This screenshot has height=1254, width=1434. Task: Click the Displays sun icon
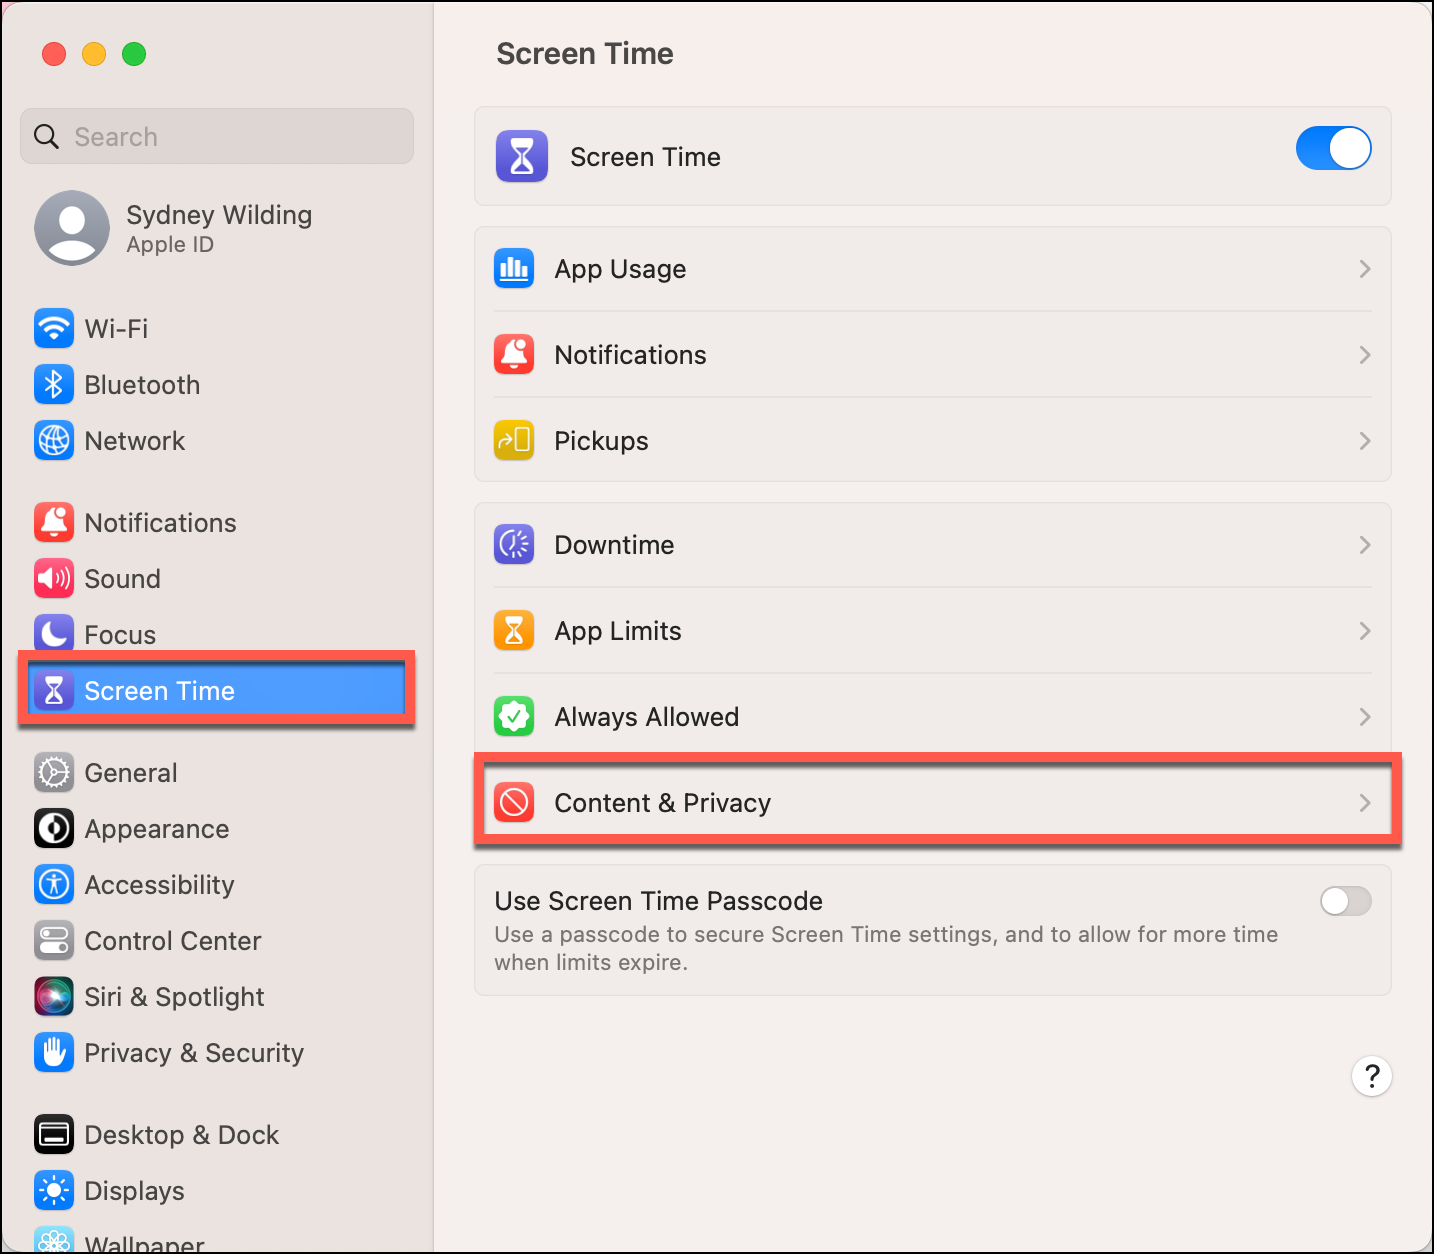pyautogui.click(x=54, y=1190)
